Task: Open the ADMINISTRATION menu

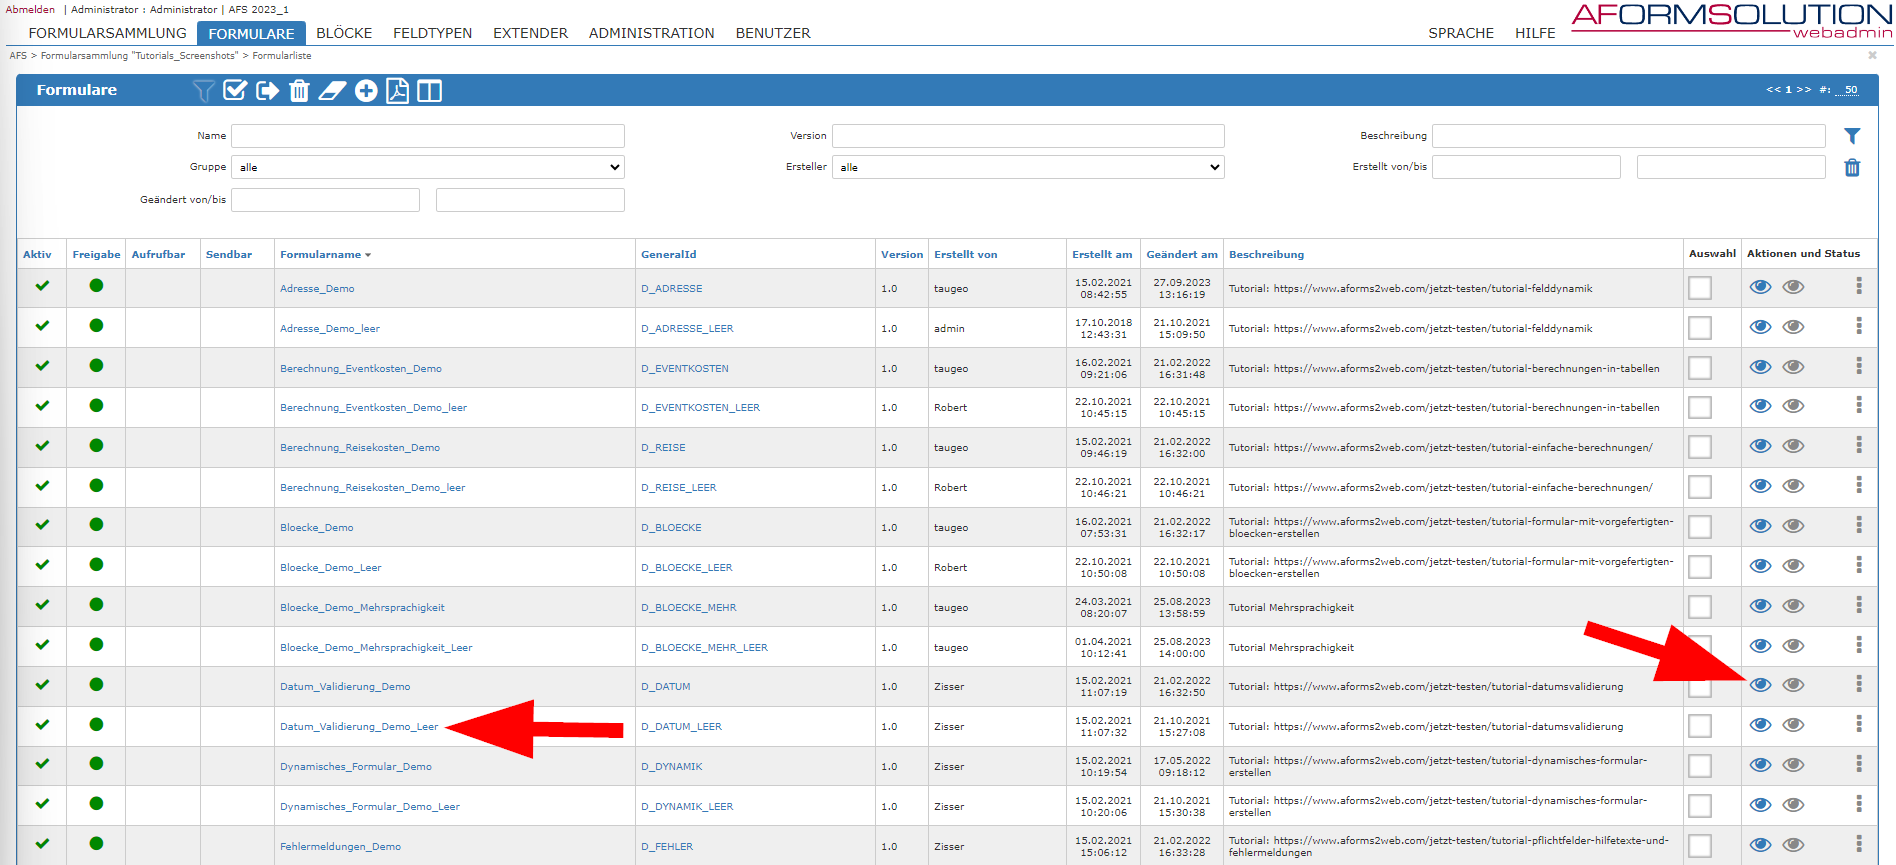Action: [651, 33]
